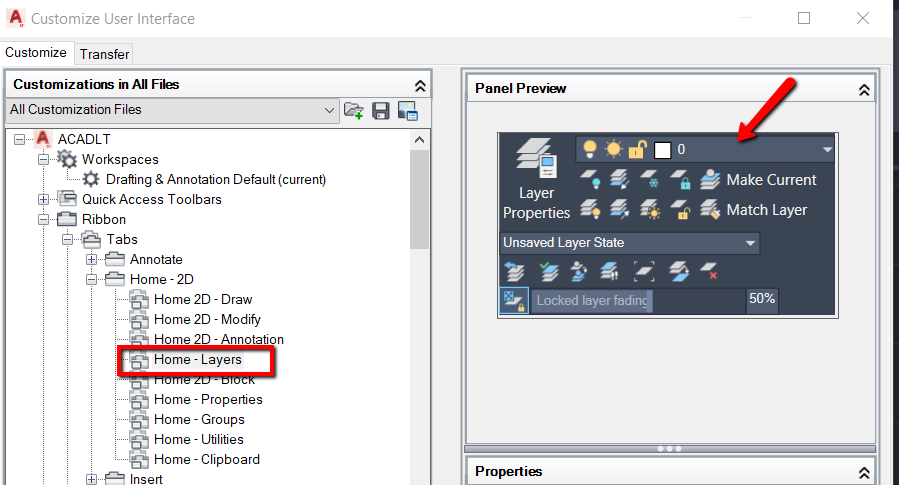Click the Locked layer fading slider
899x485 pixels.
(x=638, y=300)
